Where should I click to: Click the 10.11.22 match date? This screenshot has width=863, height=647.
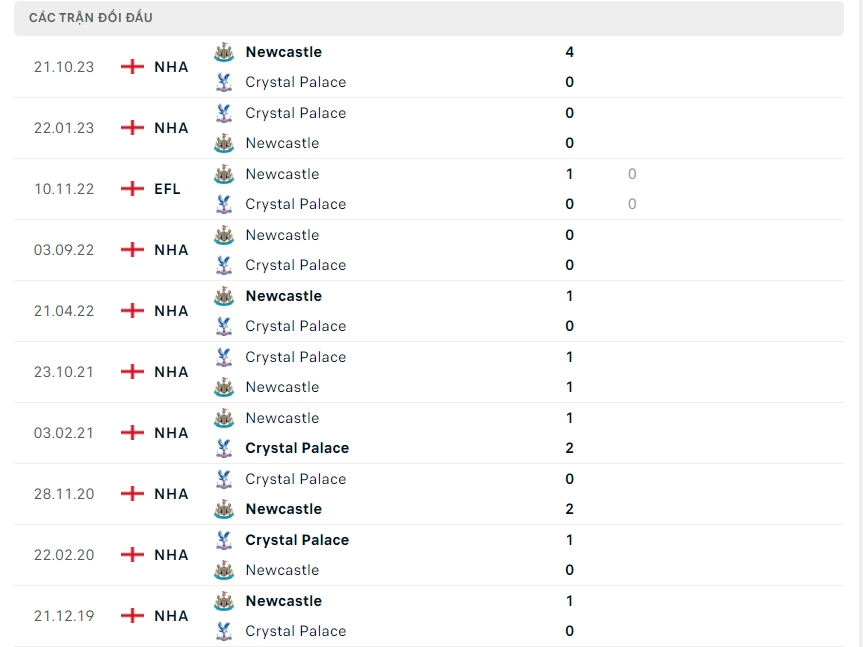click(x=64, y=189)
